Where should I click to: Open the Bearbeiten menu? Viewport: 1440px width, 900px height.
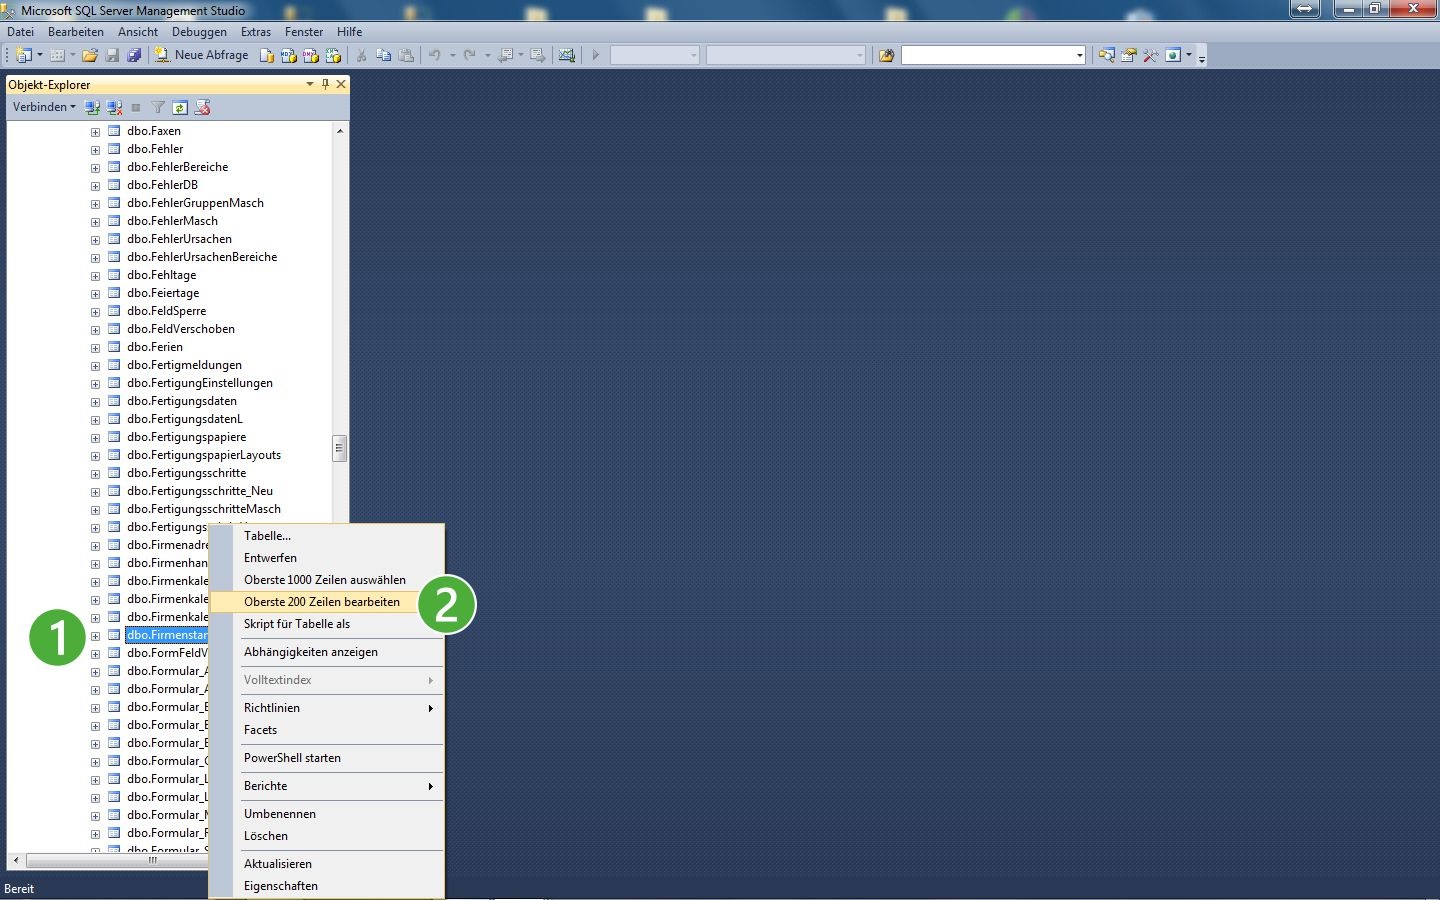click(x=76, y=32)
